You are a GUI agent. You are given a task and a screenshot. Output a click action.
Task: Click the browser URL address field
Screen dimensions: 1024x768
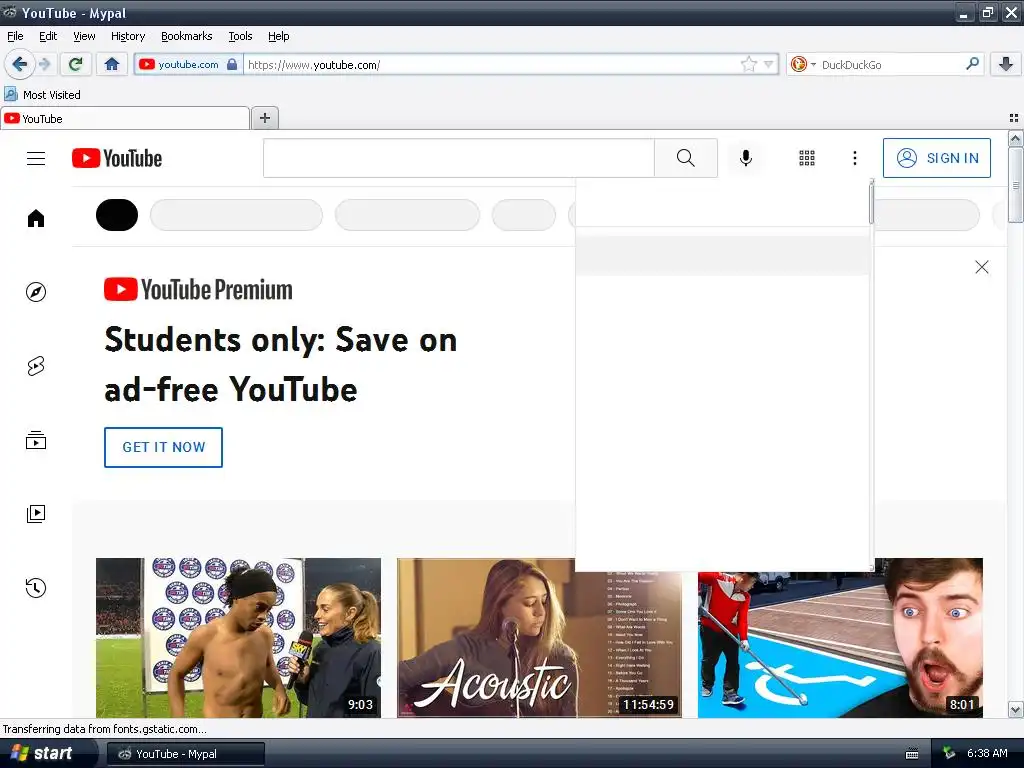(x=493, y=64)
